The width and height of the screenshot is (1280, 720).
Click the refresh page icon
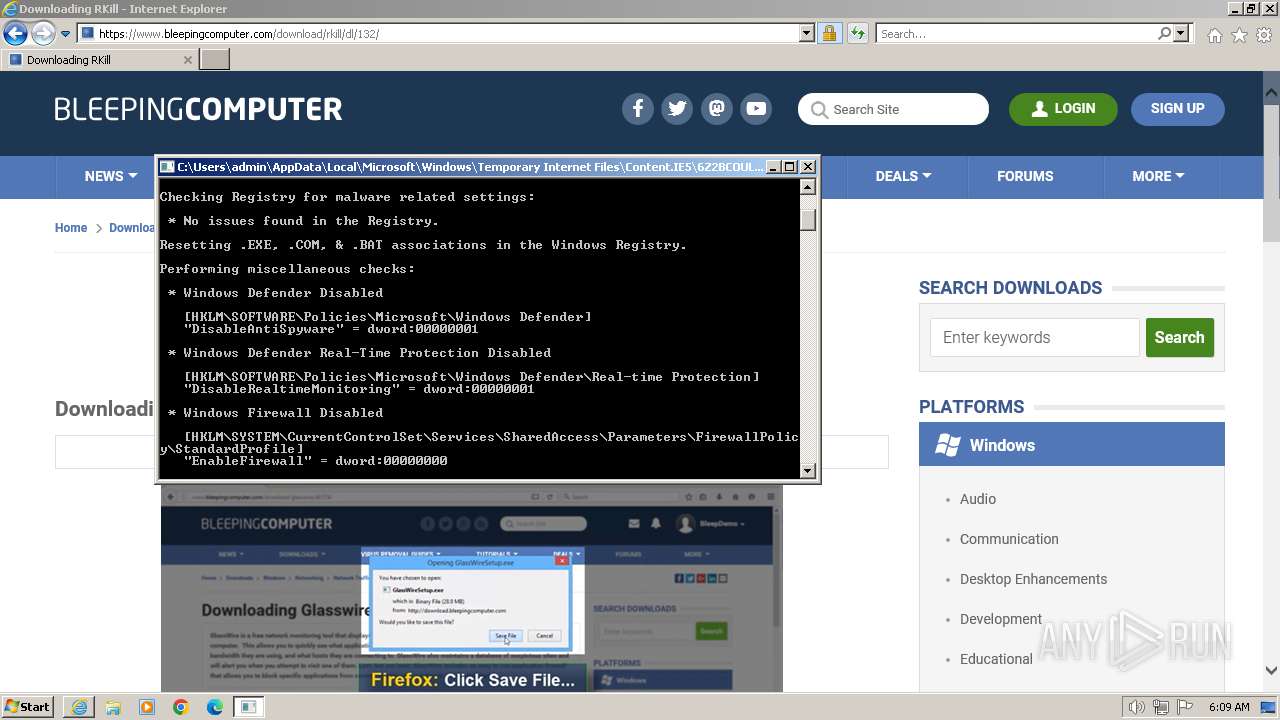tap(857, 33)
